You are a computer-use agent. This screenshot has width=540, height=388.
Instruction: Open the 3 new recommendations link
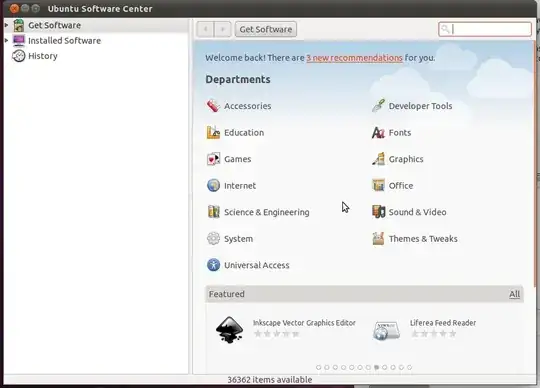point(354,57)
